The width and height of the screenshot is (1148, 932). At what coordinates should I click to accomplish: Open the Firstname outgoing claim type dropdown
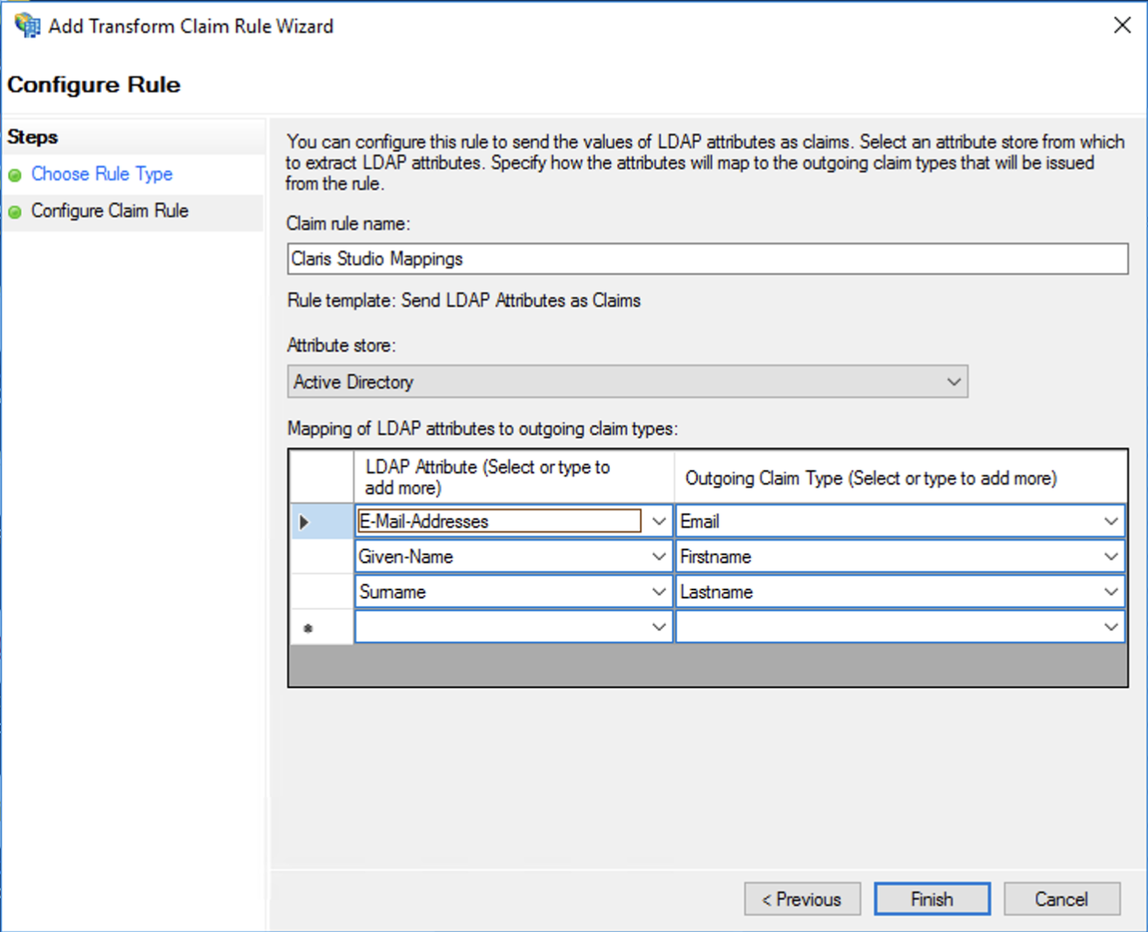(x=1113, y=556)
